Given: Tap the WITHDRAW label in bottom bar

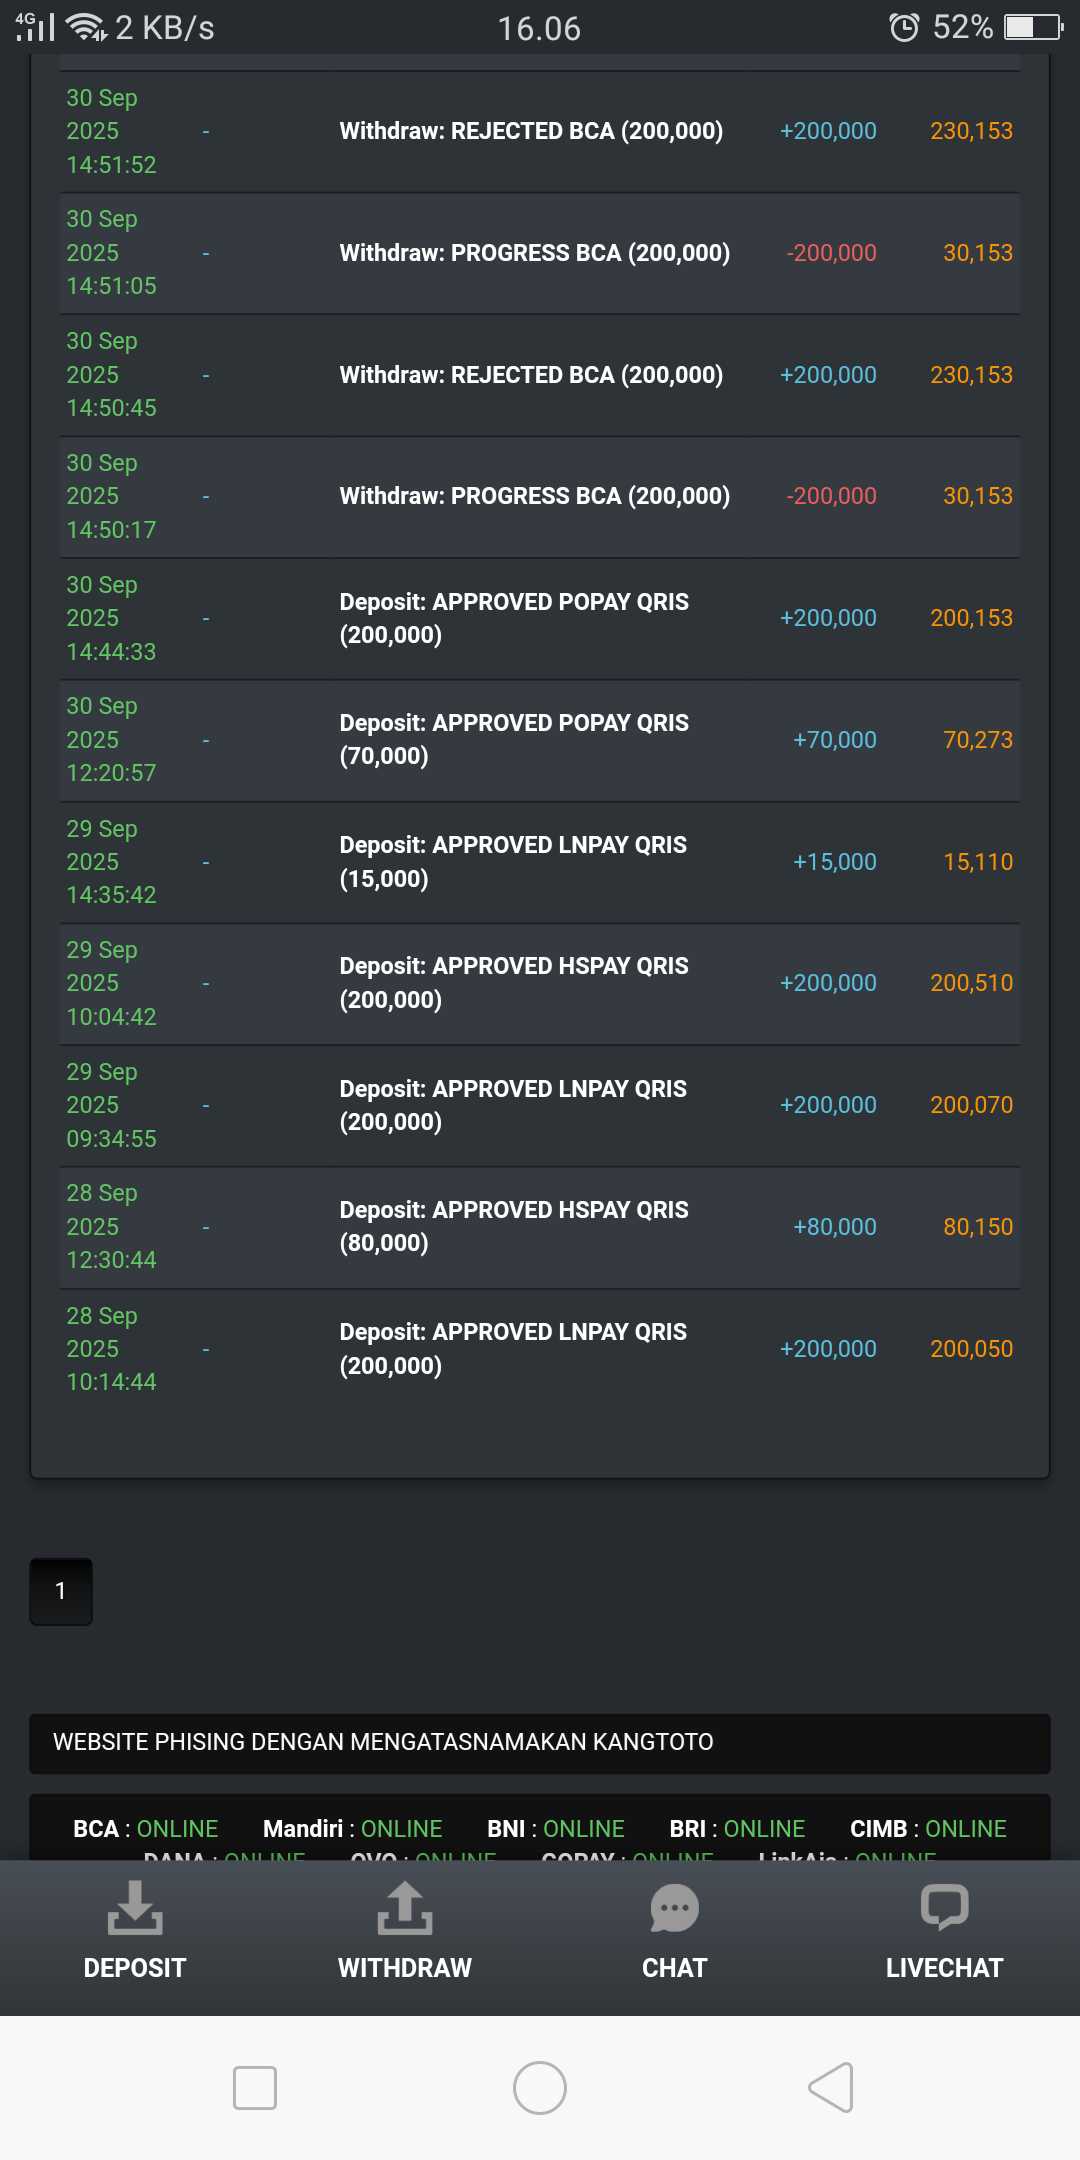Looking at the screenshot, I should 405,1968.
